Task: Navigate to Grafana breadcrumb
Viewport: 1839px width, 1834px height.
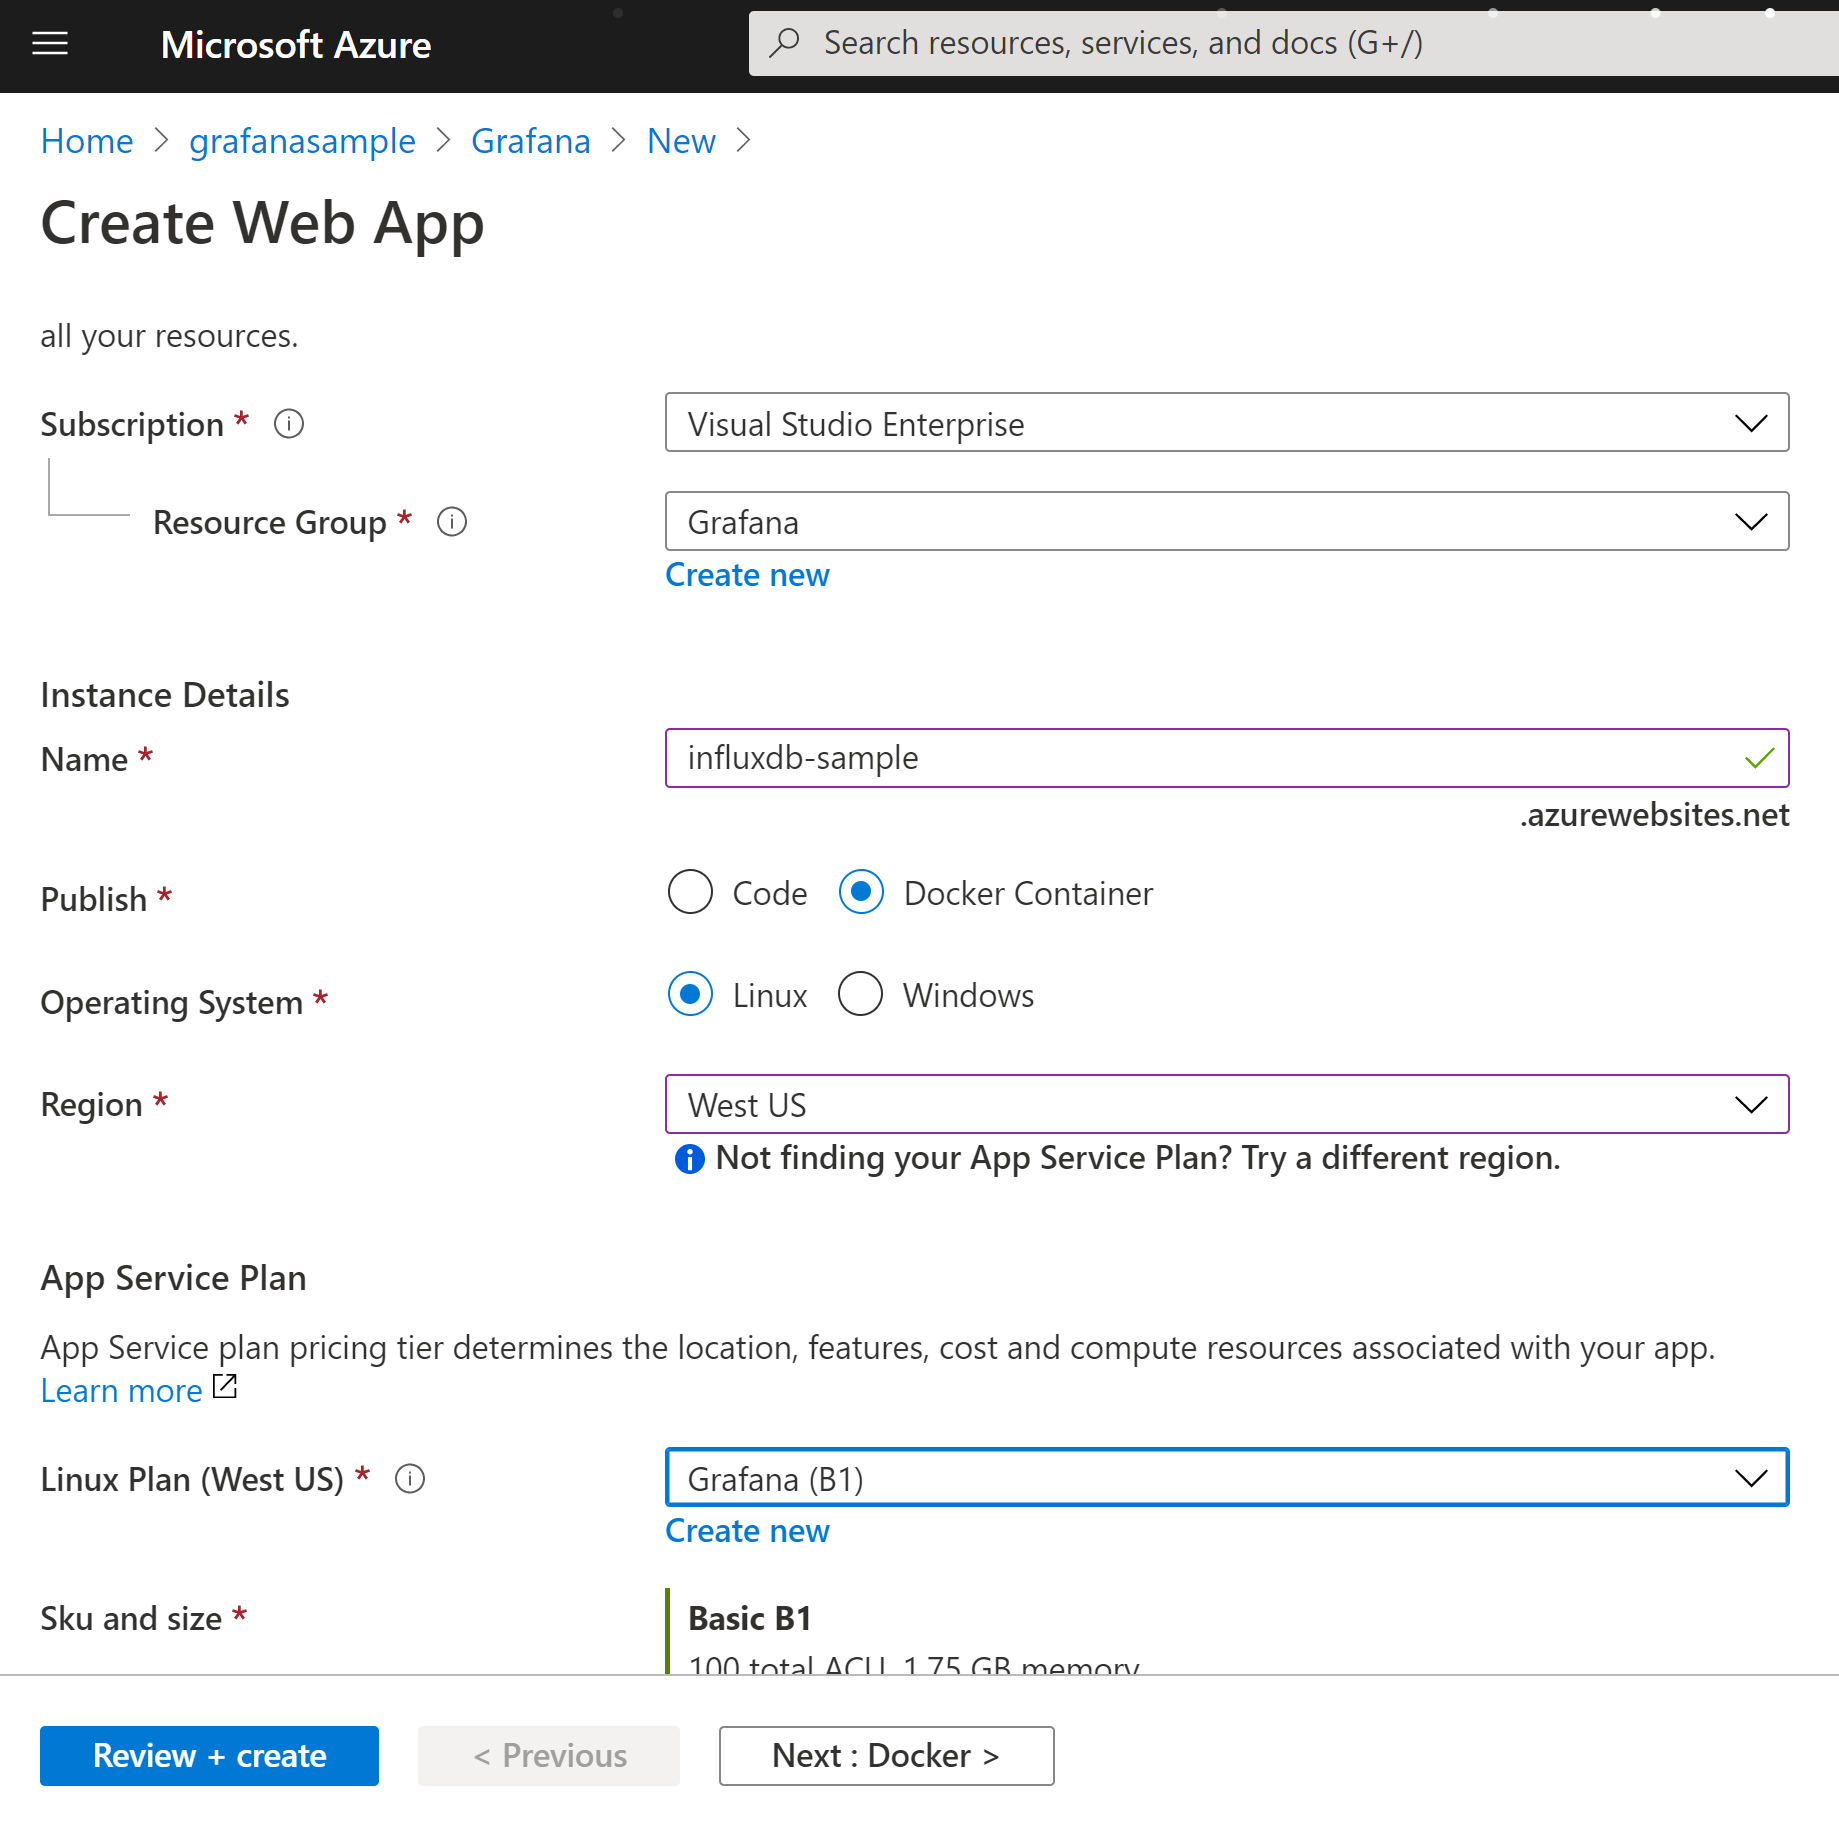Action: tap(531, 141)
